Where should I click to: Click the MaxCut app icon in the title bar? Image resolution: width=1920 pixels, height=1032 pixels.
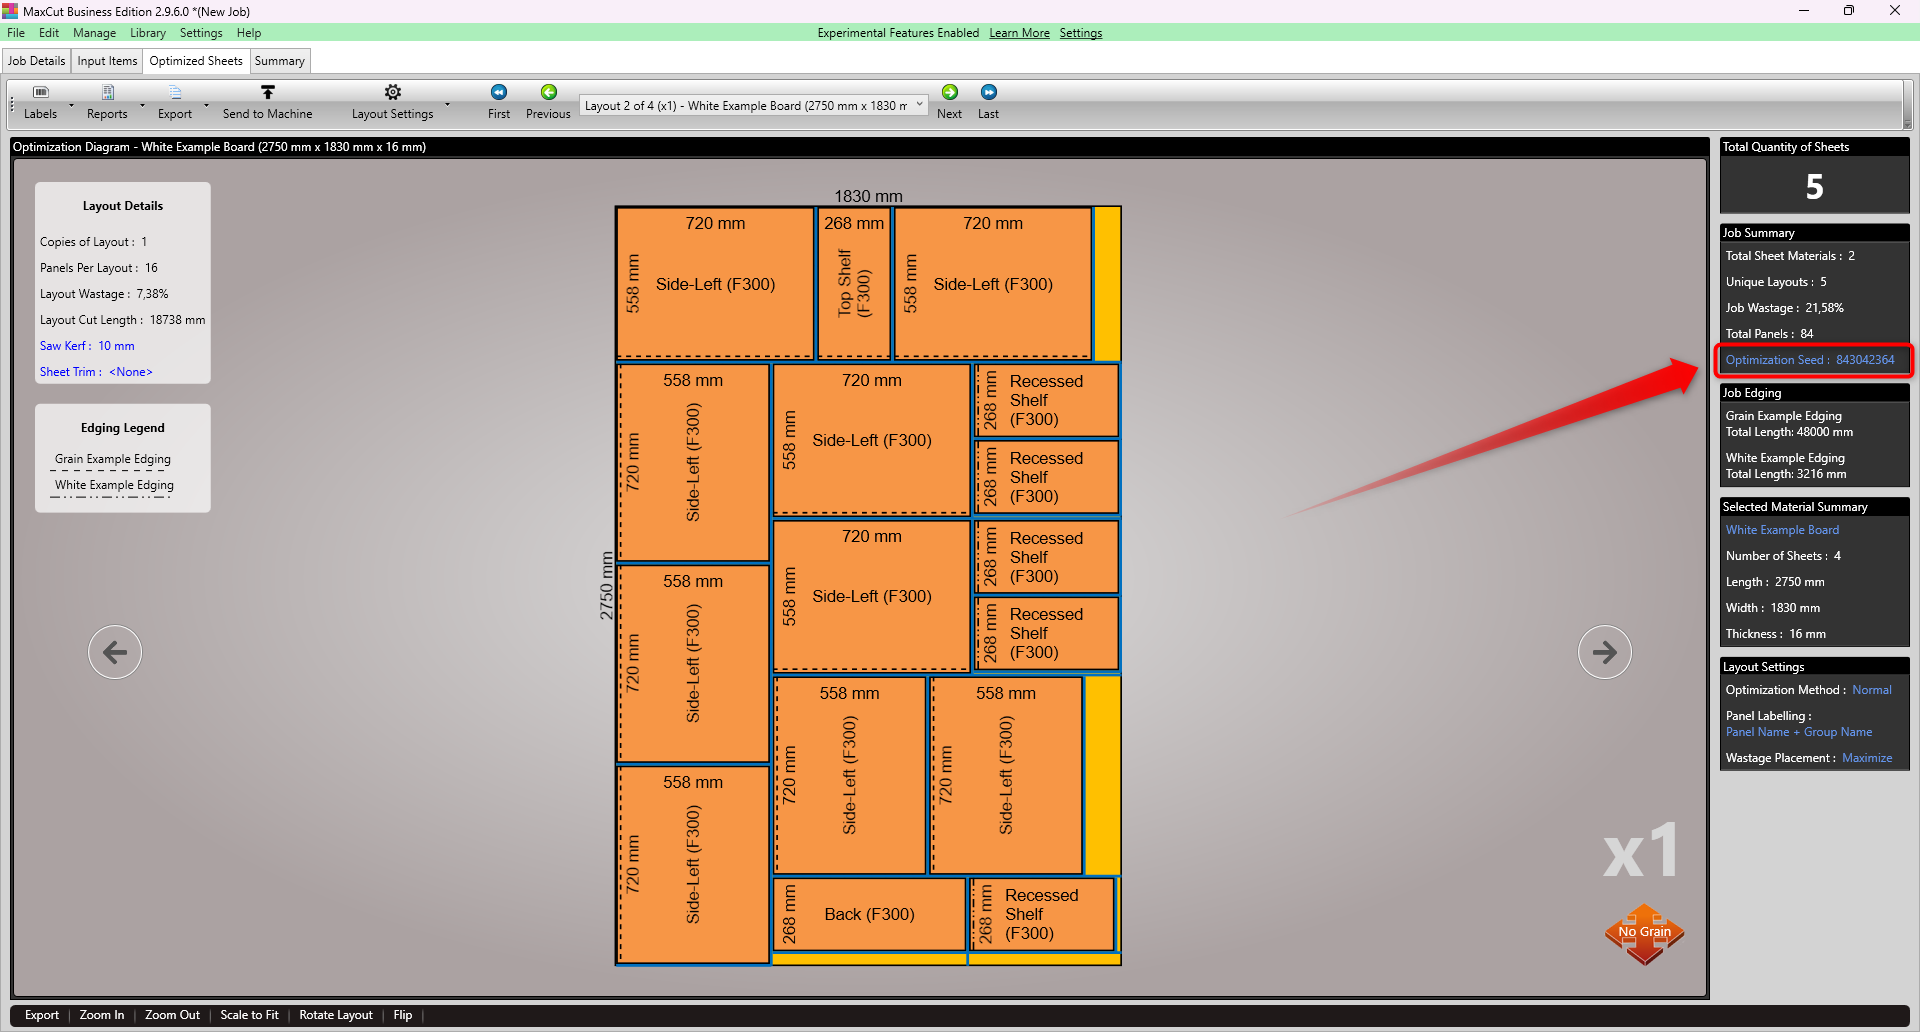[x=10, y=11]
